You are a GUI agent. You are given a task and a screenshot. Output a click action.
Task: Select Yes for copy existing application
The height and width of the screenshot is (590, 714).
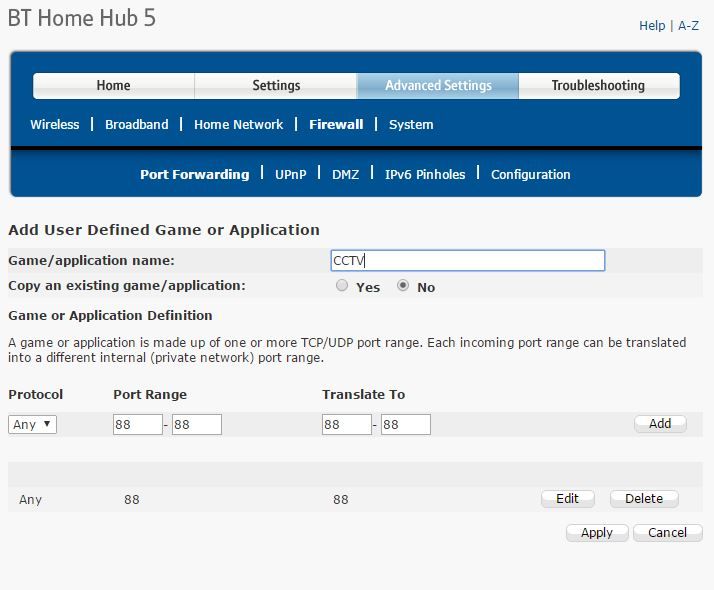click(x=342, y=285)
